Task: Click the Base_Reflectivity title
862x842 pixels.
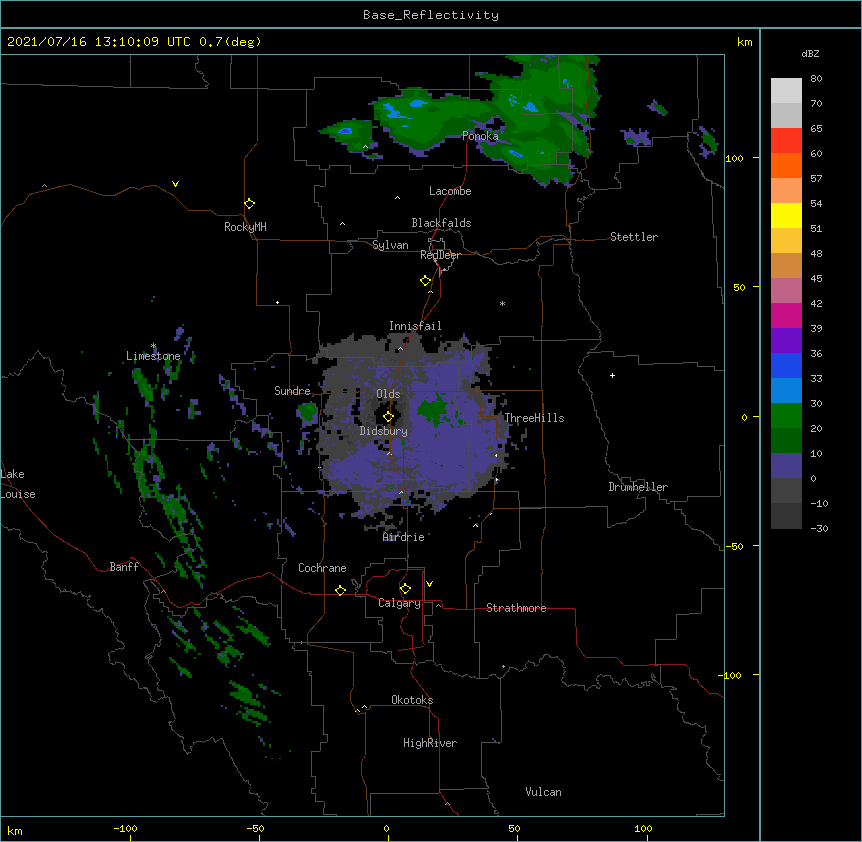Action: (431, 15)
